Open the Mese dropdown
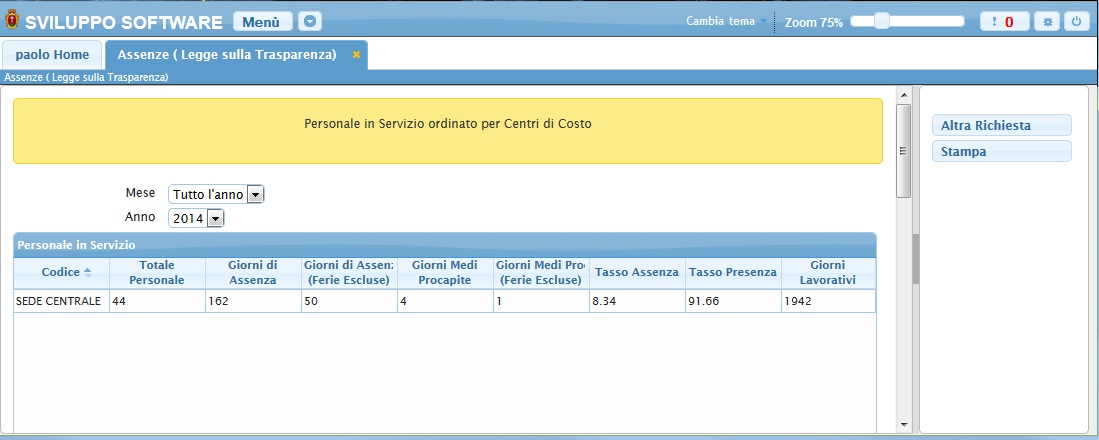The height and width of the screenshot is (440, 1099). pos(255,194)
